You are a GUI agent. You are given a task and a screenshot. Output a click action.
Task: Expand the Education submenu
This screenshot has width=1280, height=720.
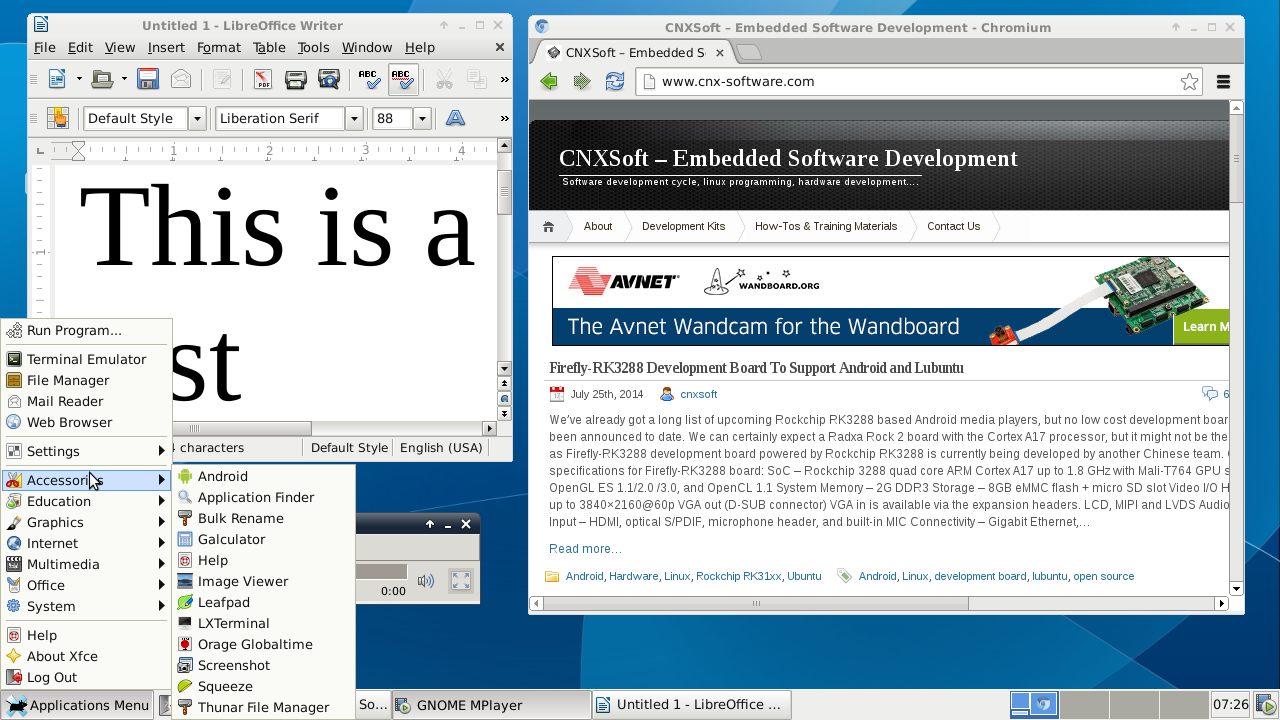point(85,501)
